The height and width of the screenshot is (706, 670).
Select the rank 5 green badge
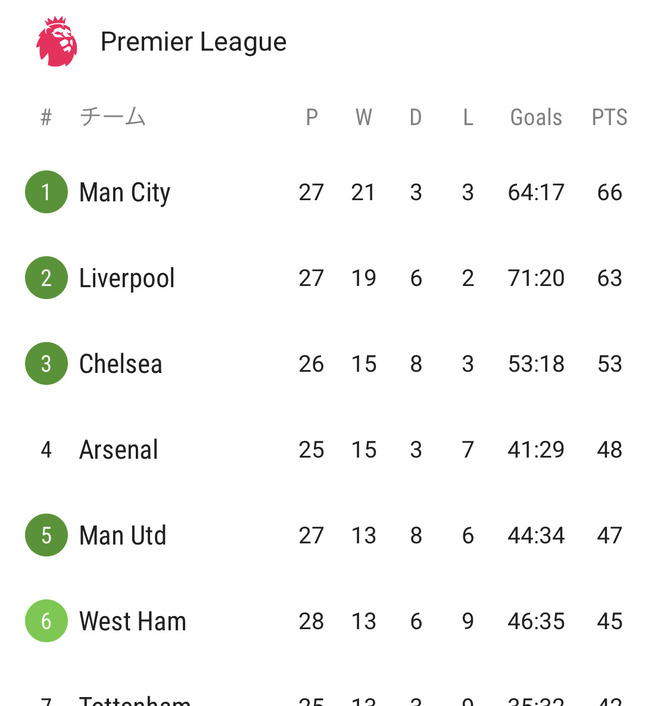(x=46, y=535)
